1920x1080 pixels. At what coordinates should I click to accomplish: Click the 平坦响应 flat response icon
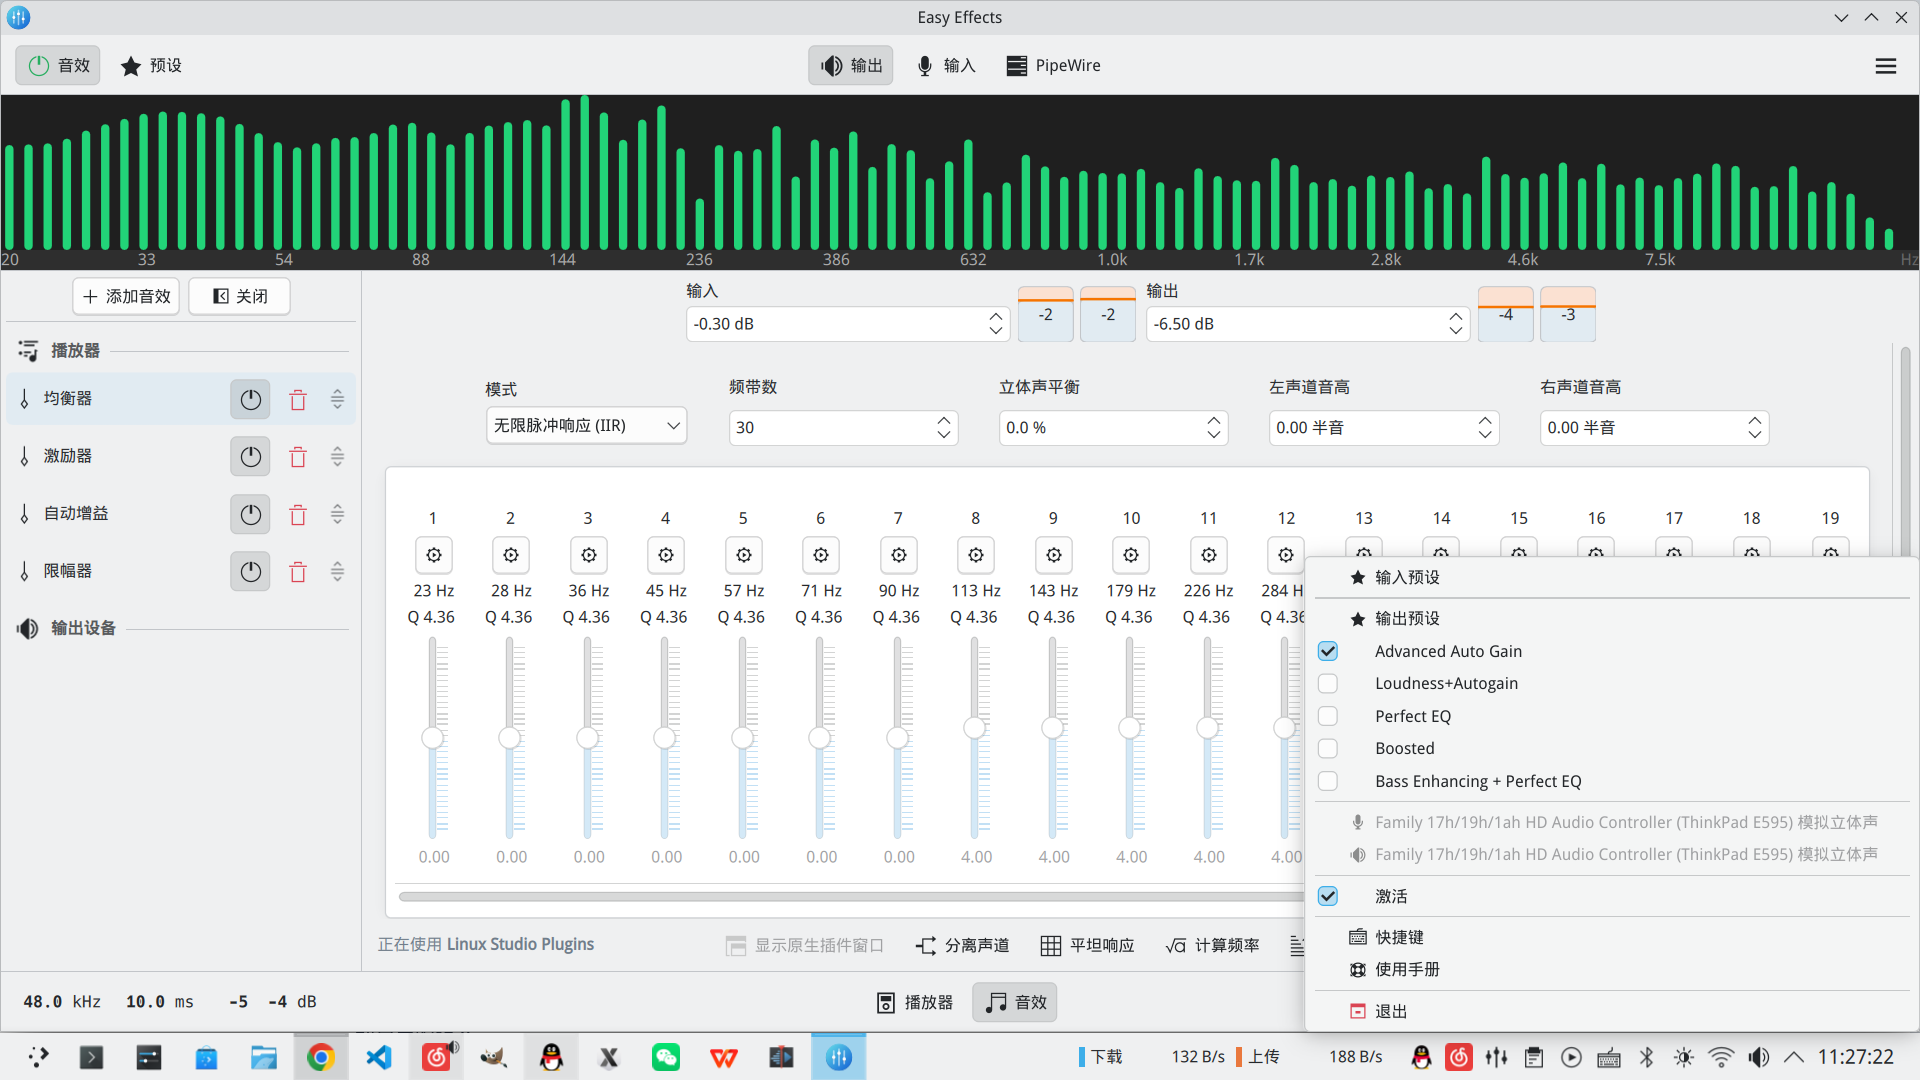click(x=1050, y=946)
